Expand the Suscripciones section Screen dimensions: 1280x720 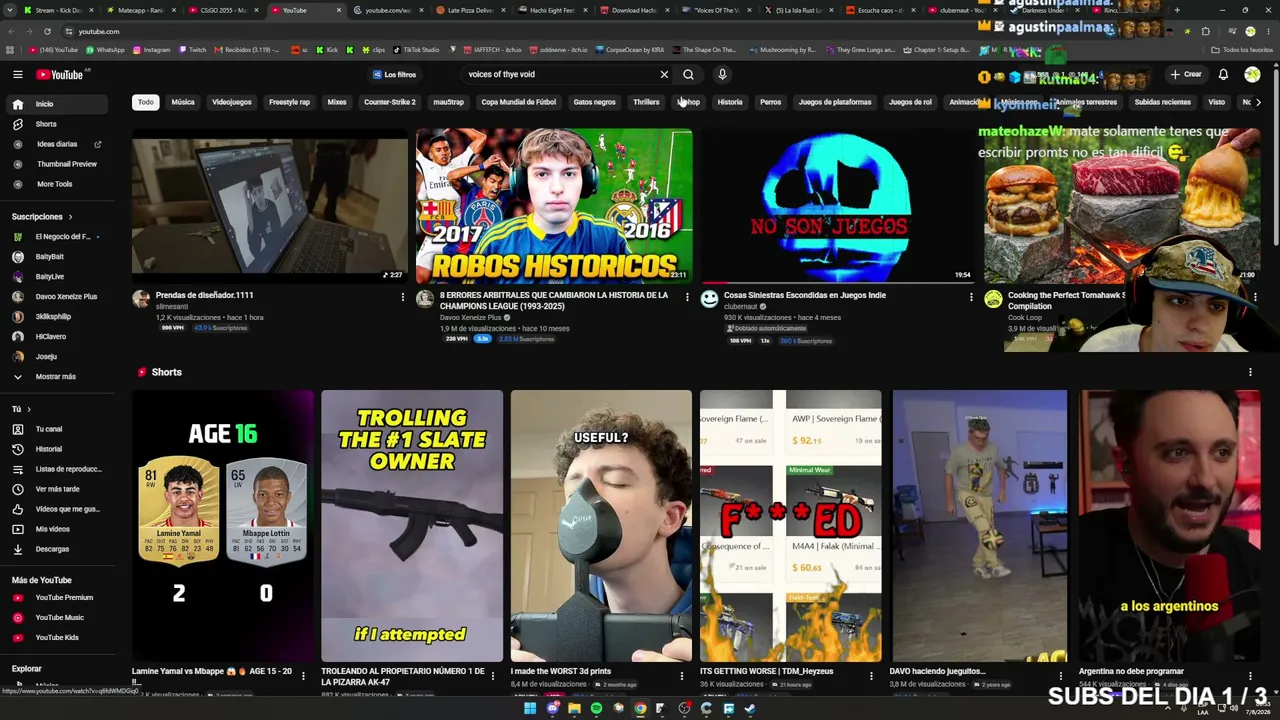coord(42,216)
